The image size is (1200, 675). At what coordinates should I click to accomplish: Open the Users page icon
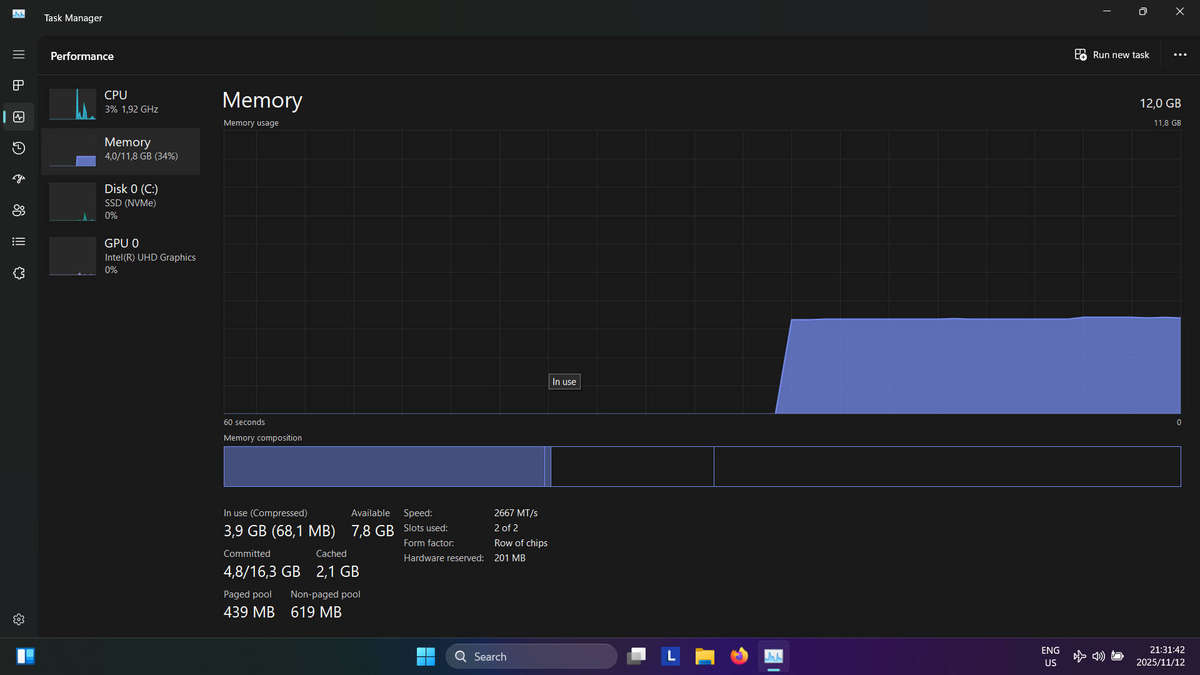[x=18, y=210]
